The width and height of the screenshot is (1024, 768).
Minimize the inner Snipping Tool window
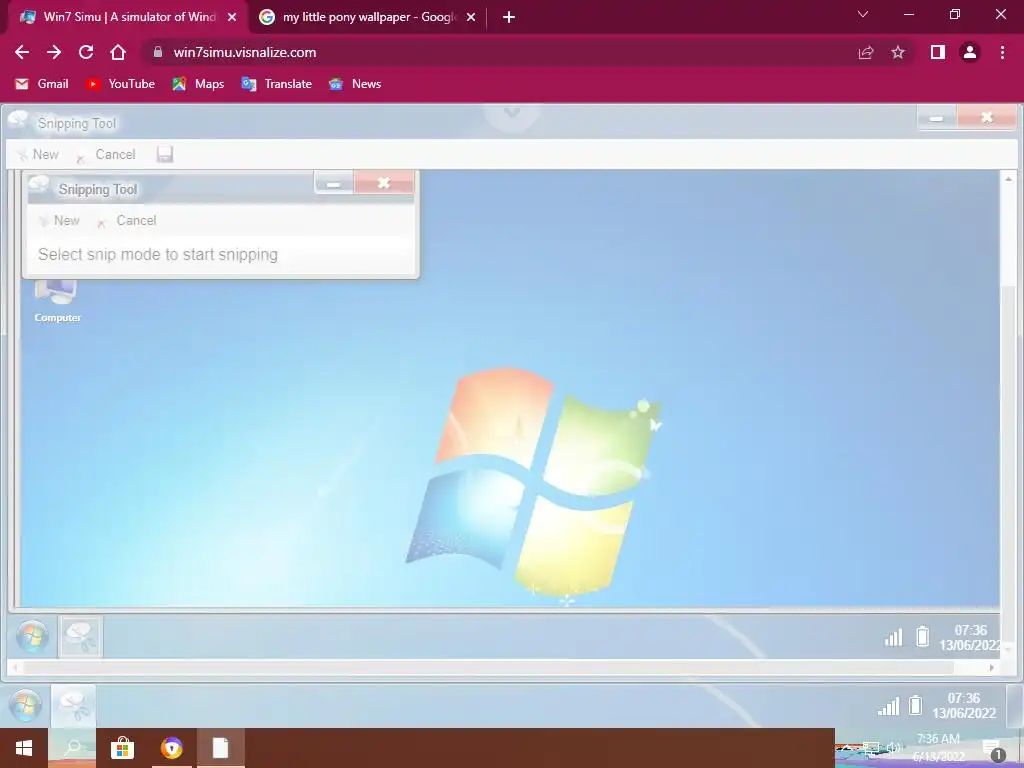(x=334, y=184)
